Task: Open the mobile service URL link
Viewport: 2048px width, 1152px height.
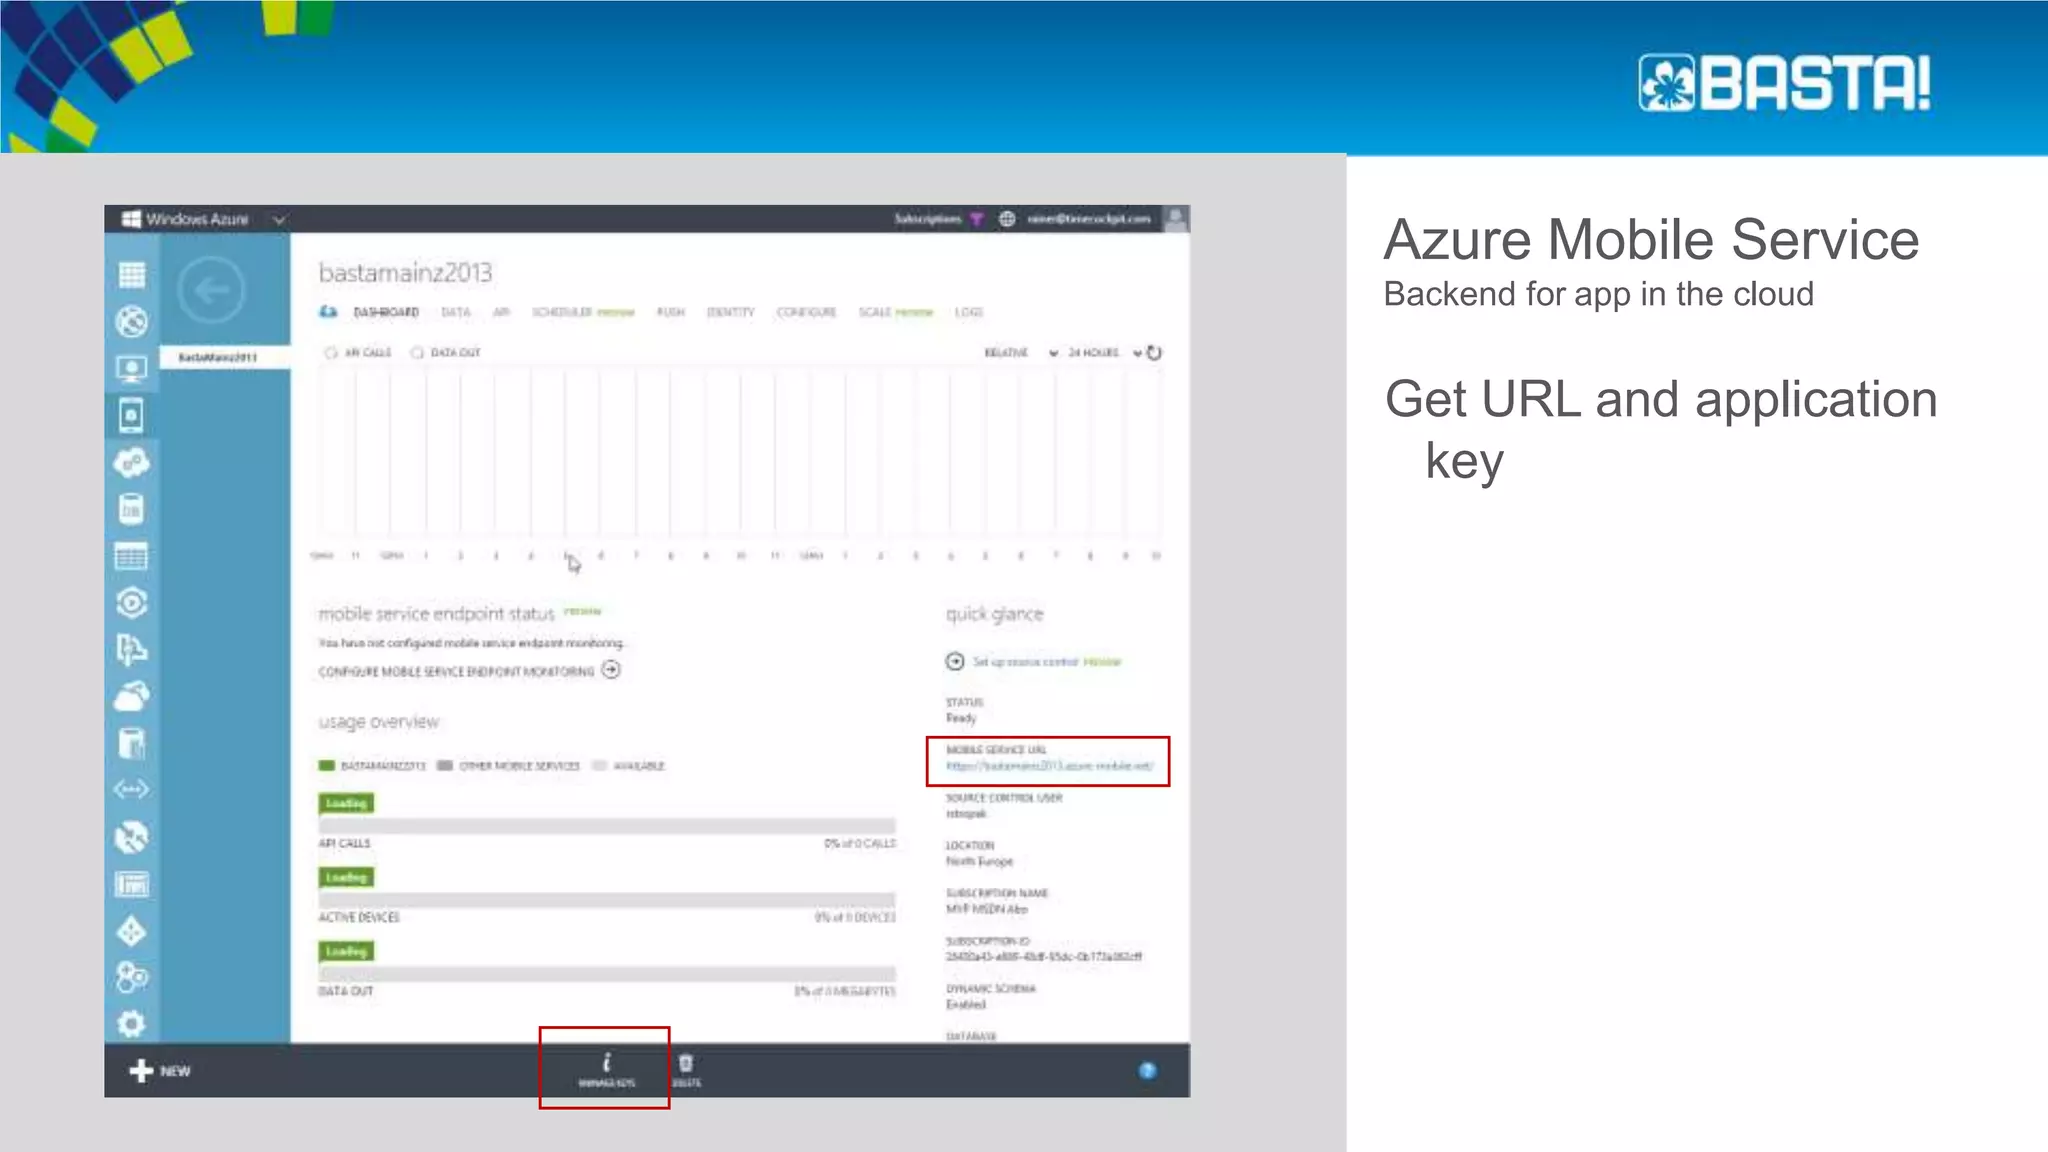Action: click(x=1049, y=766)
